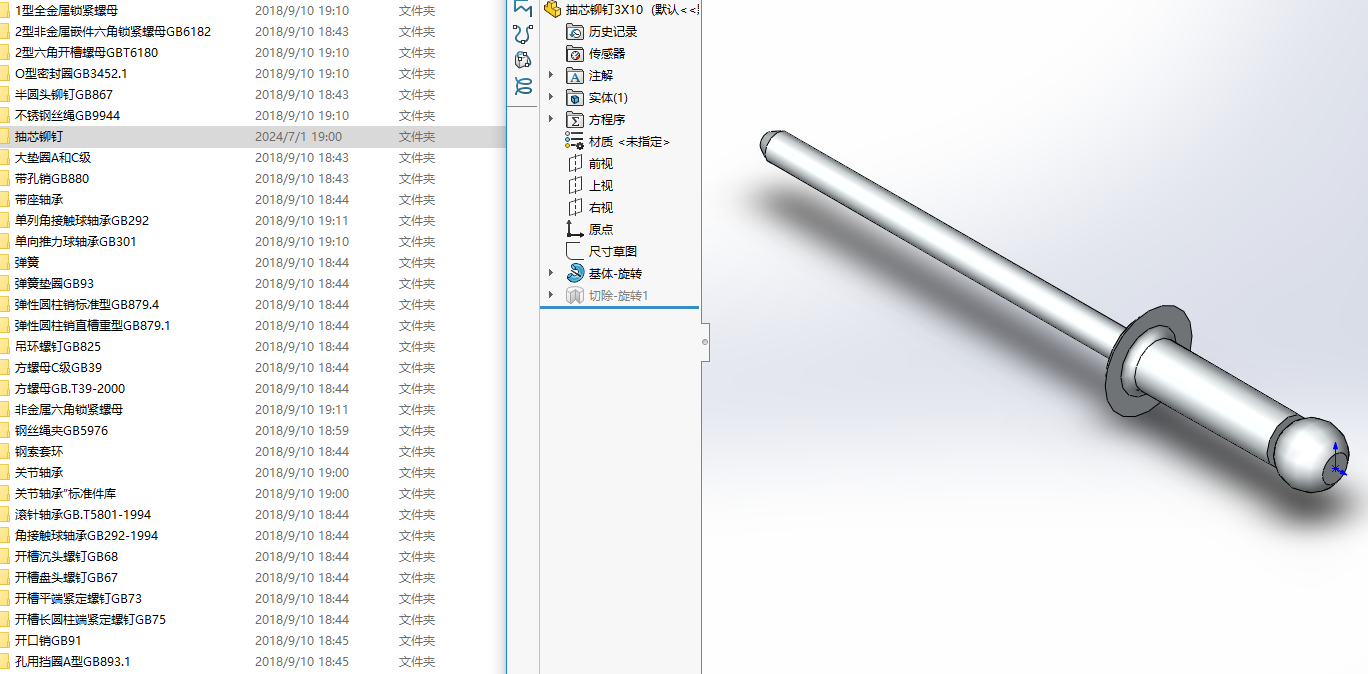
Task: Click the folder icon of 关节轴承
Action: (4, 473)
